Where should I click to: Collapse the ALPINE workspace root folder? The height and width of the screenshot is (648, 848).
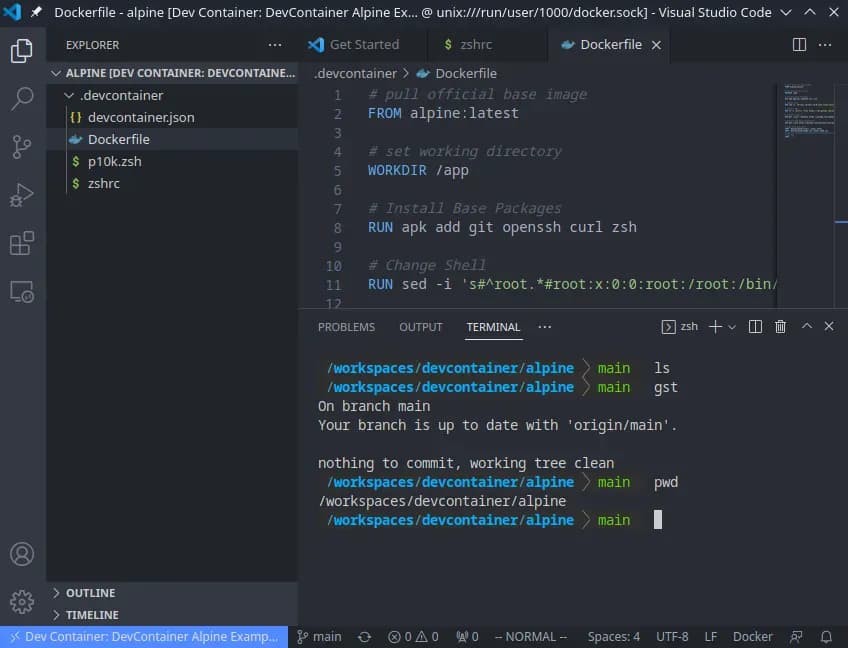point(172,73)
